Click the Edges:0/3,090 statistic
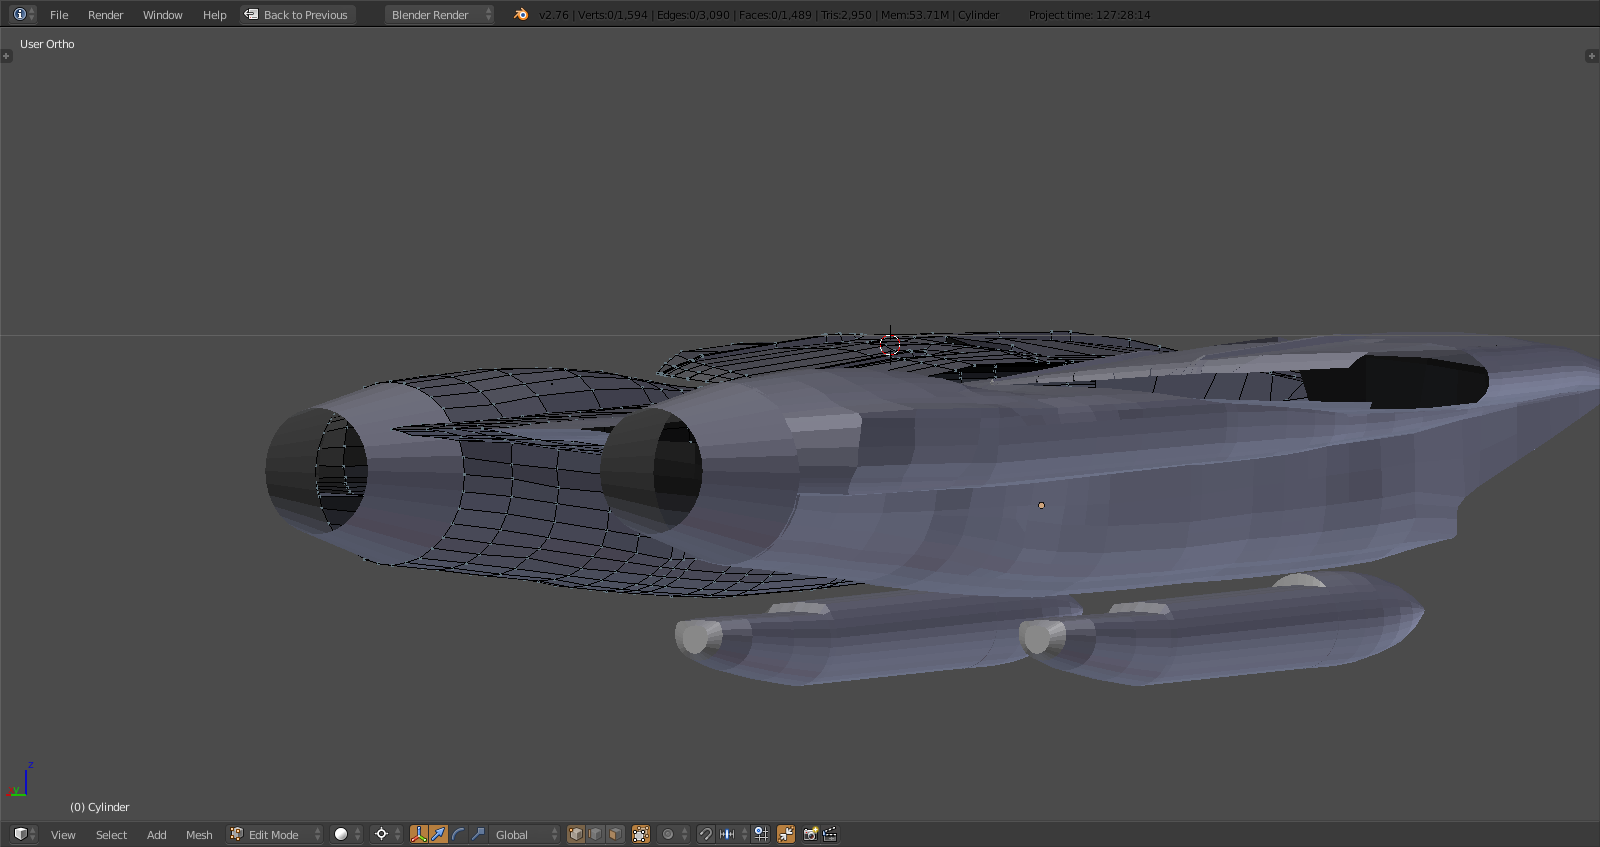 point(693,15)
